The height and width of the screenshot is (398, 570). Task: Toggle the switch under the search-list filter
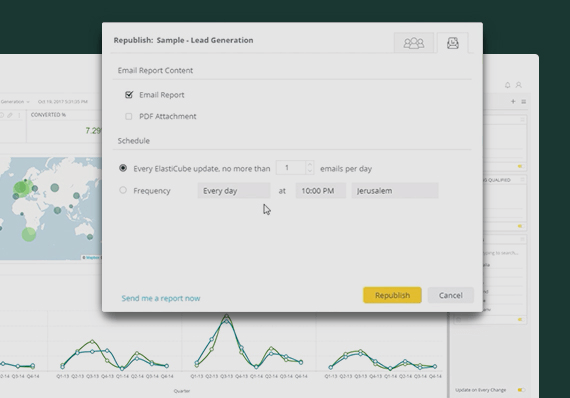(x=521, y=319)
